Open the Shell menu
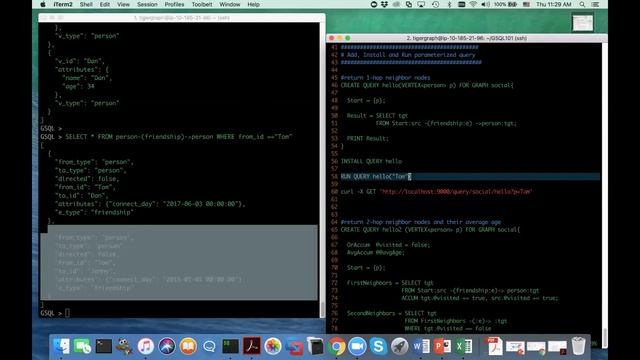The height and width of the screenshot is (360, 640). [86, 4]
